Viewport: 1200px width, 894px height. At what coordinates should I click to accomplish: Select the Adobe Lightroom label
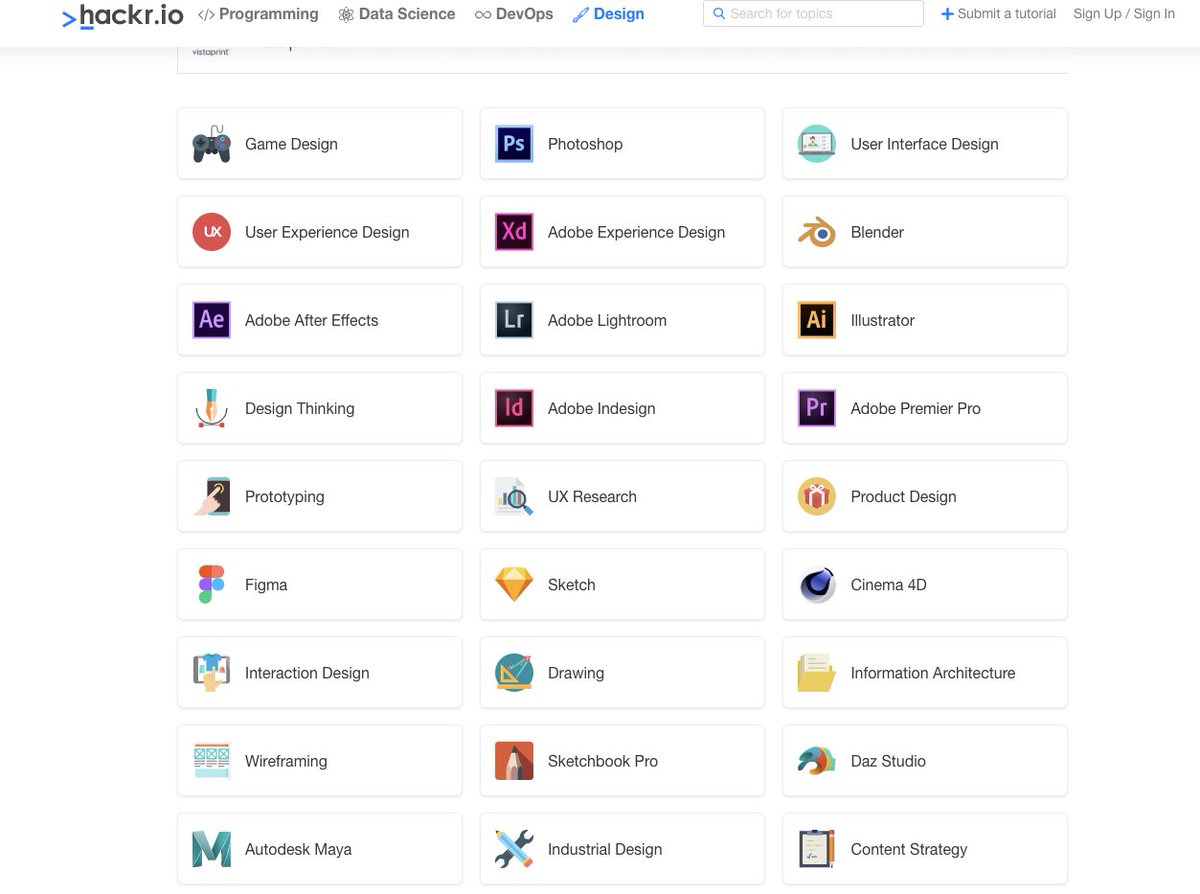coord(607,320)
